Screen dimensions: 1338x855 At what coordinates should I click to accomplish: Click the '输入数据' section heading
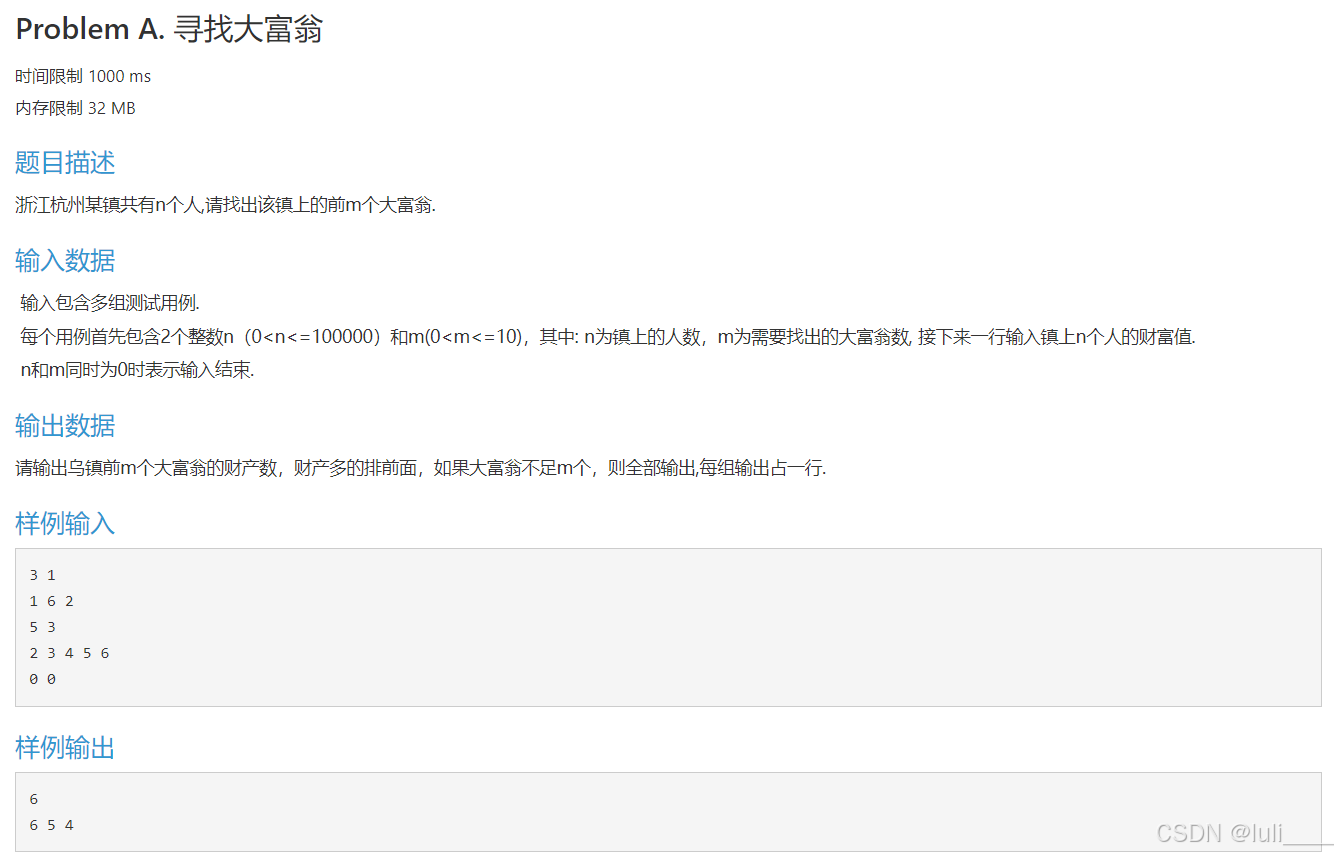click(65, 261)
